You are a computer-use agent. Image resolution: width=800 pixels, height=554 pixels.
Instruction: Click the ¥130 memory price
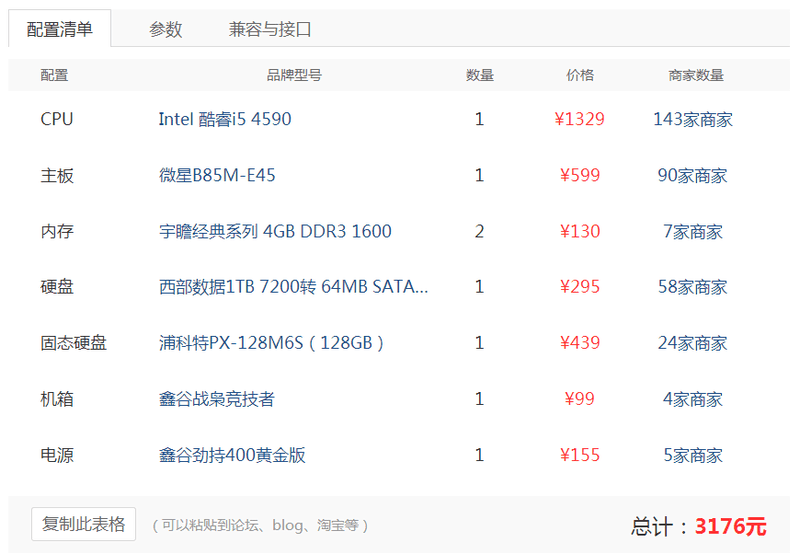580,231
